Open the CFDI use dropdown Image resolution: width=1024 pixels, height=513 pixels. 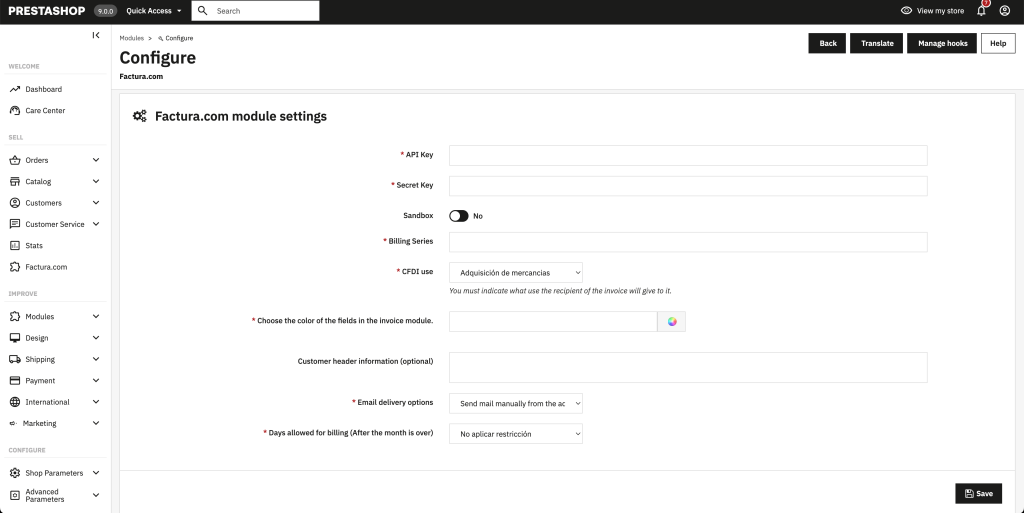pos(516,273)
